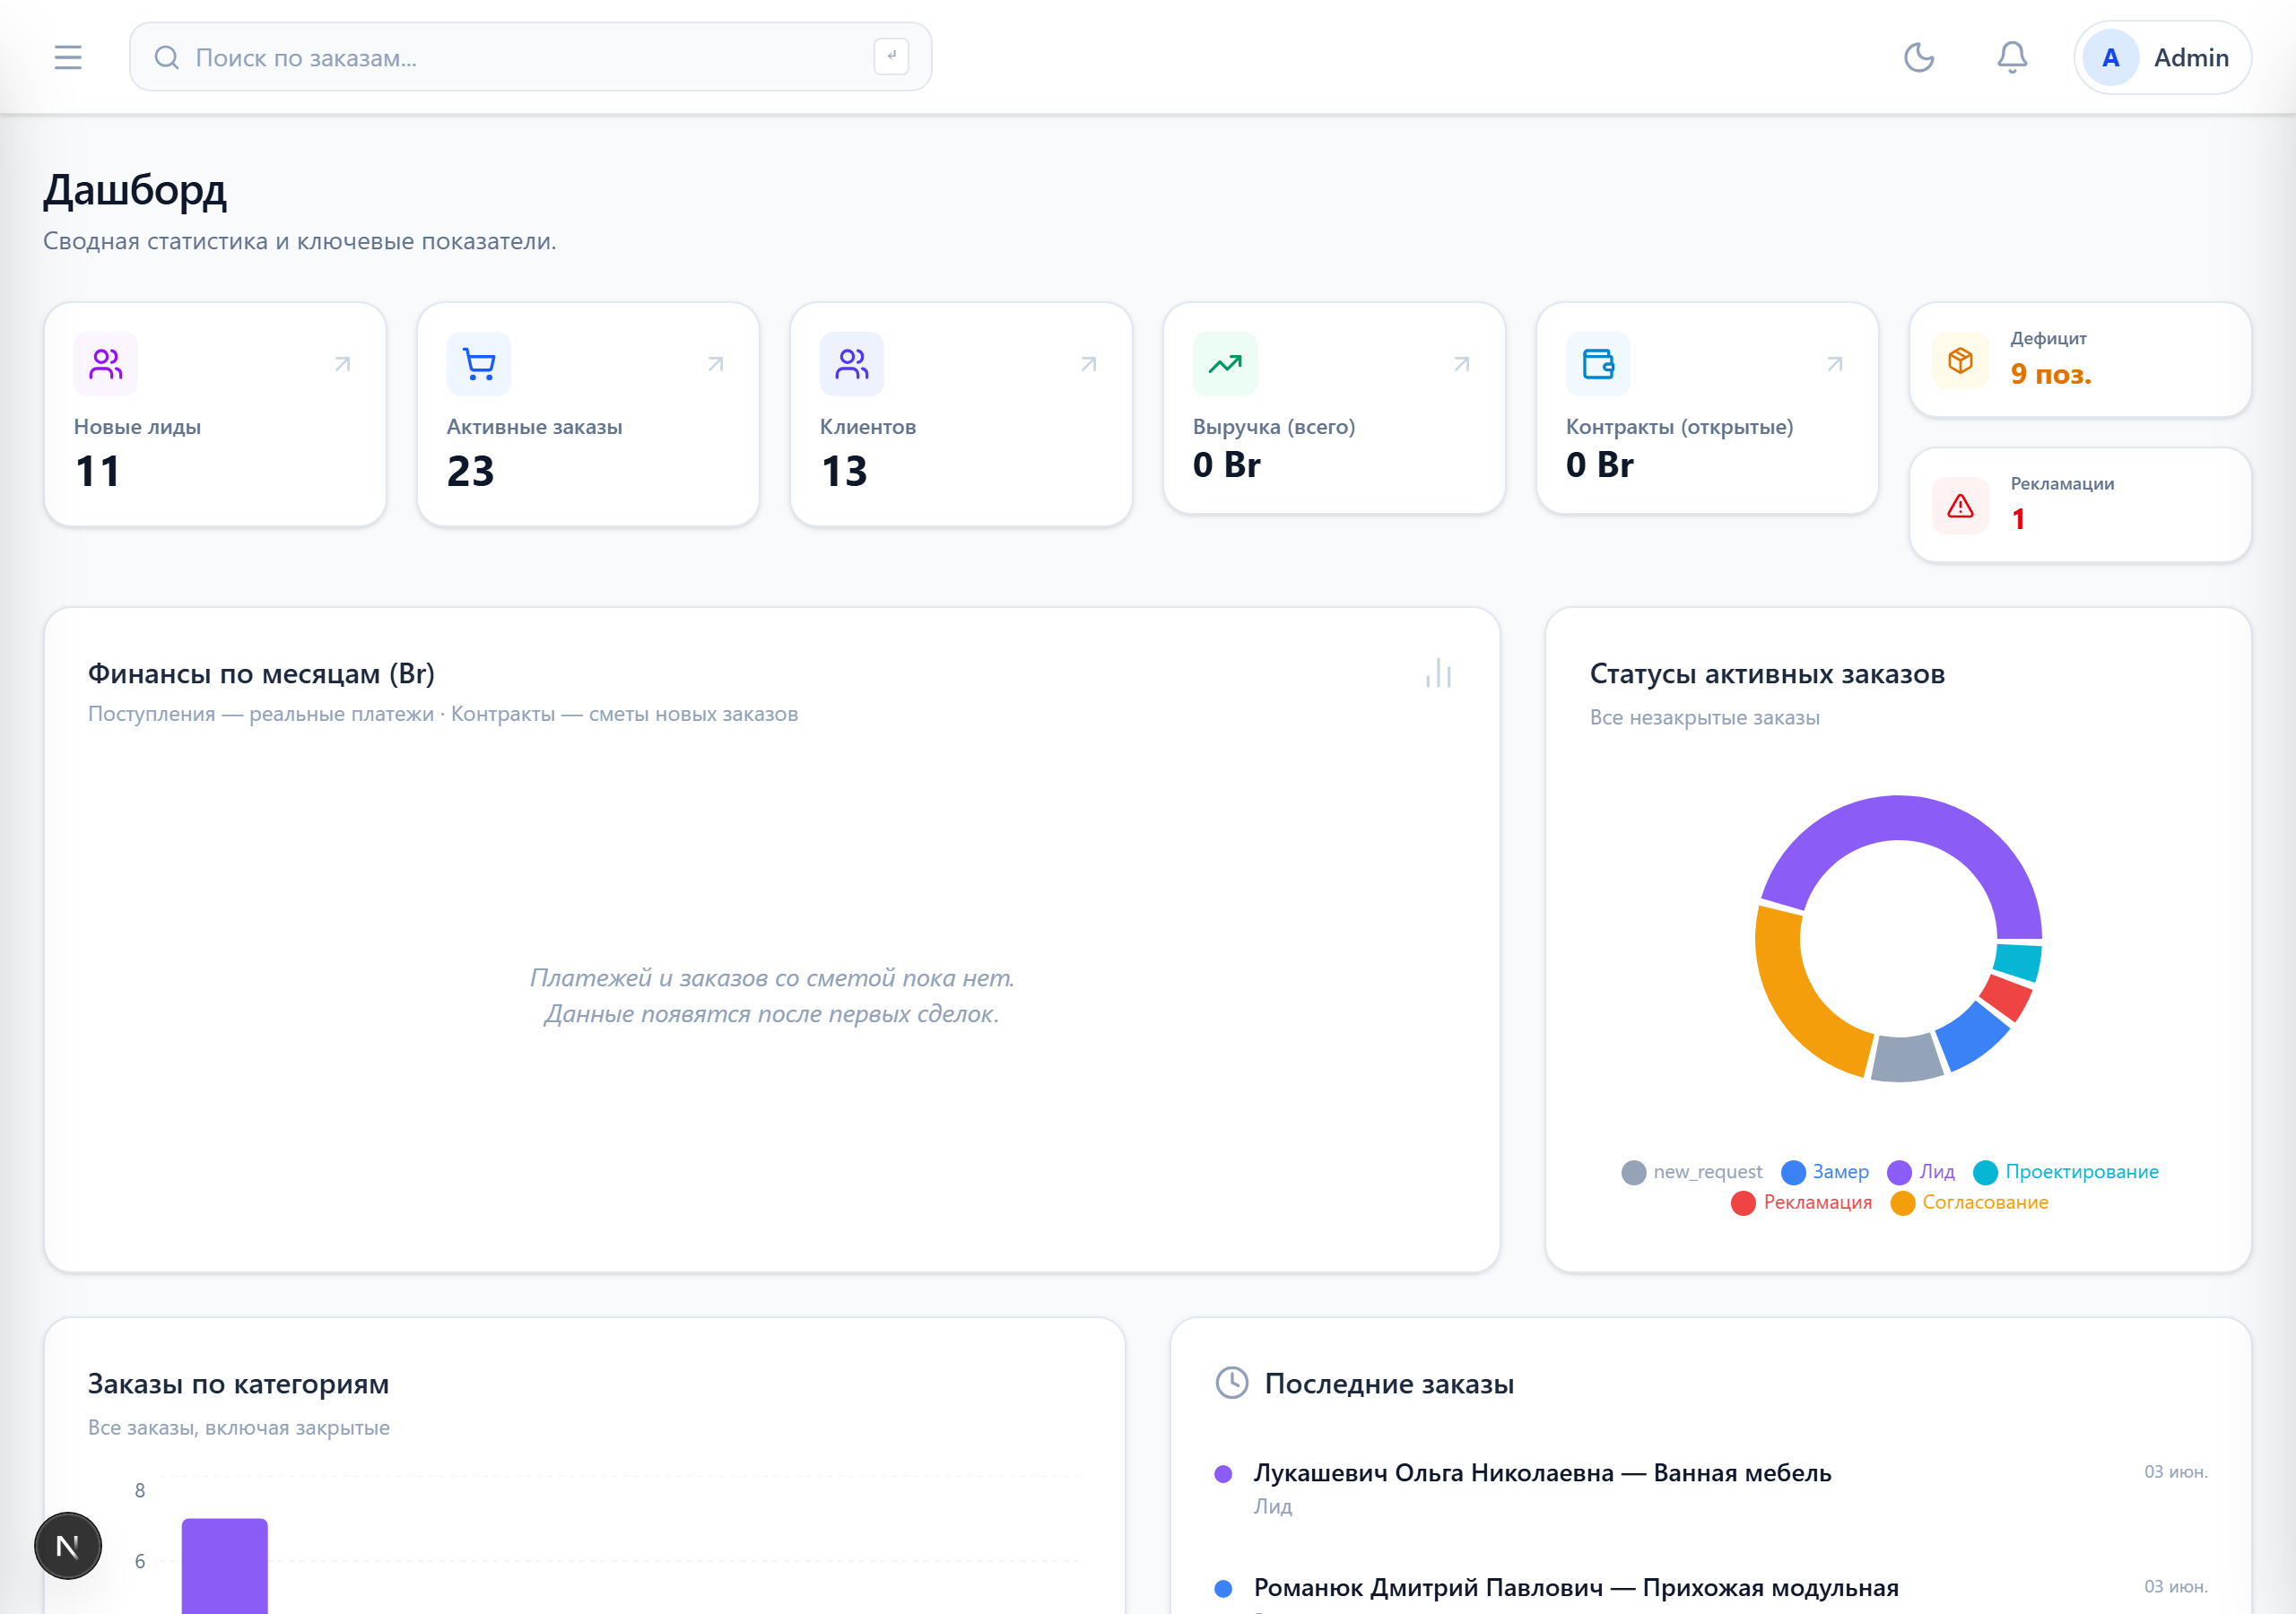Open the Новые лиды card arrow
Viewport: 2296px width, 1614px height.
[x=342, y=364]
